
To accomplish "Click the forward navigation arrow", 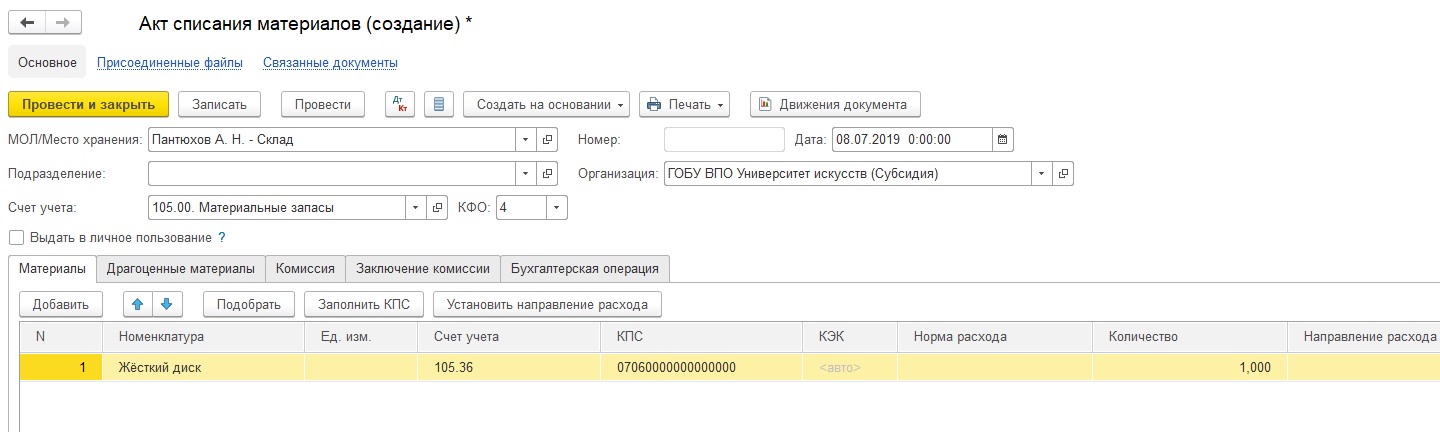I will 63,23.
